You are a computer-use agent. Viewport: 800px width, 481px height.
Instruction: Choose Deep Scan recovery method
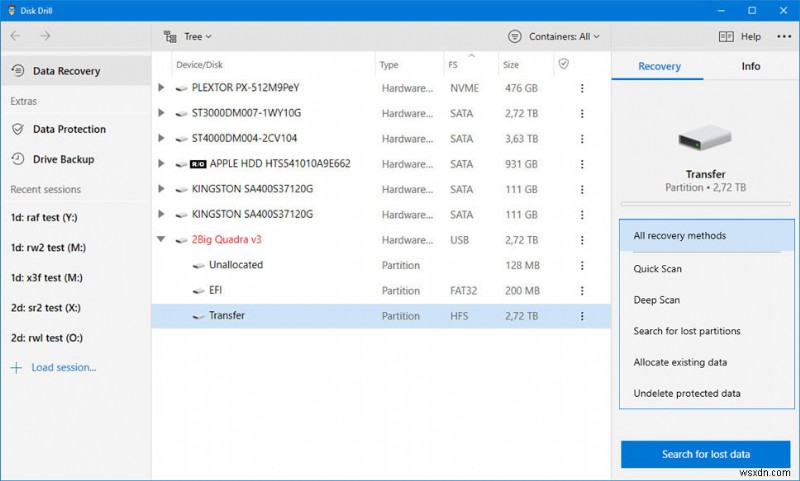pyautogui.click(x=657, y=300)
